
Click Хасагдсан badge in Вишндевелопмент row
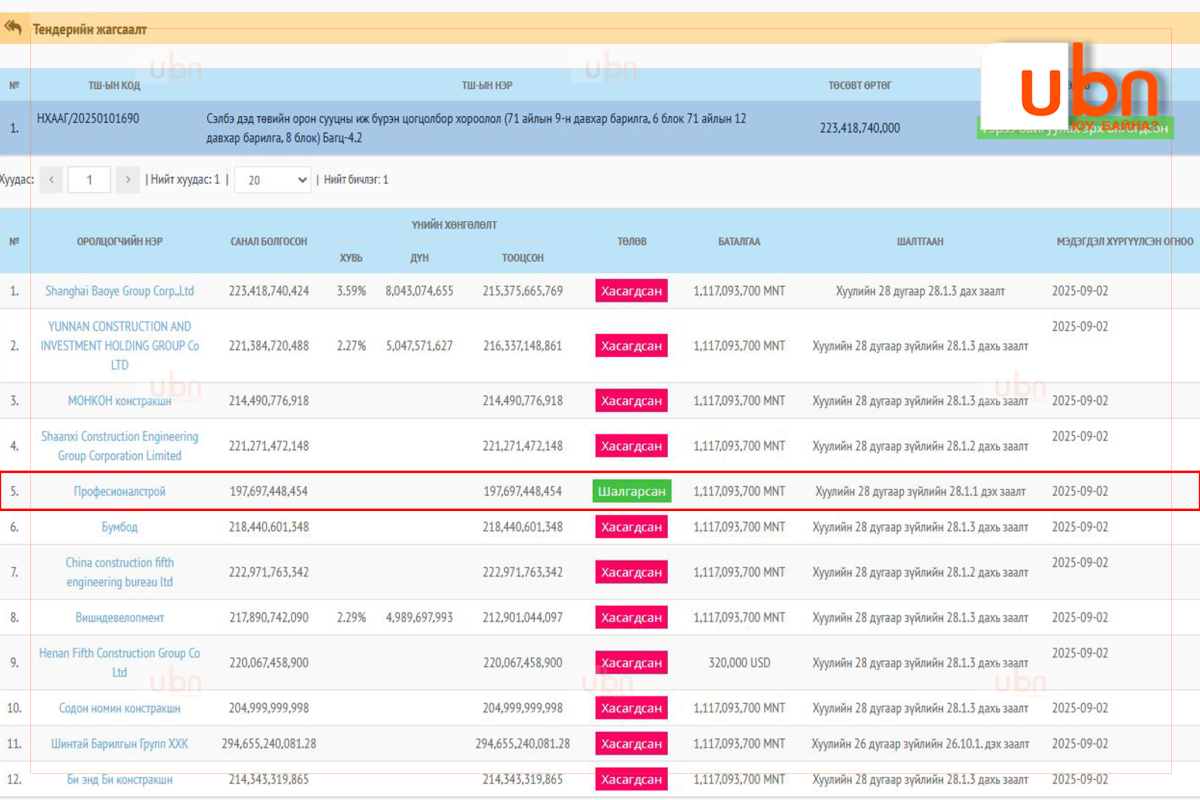click(x=631, y=618)
